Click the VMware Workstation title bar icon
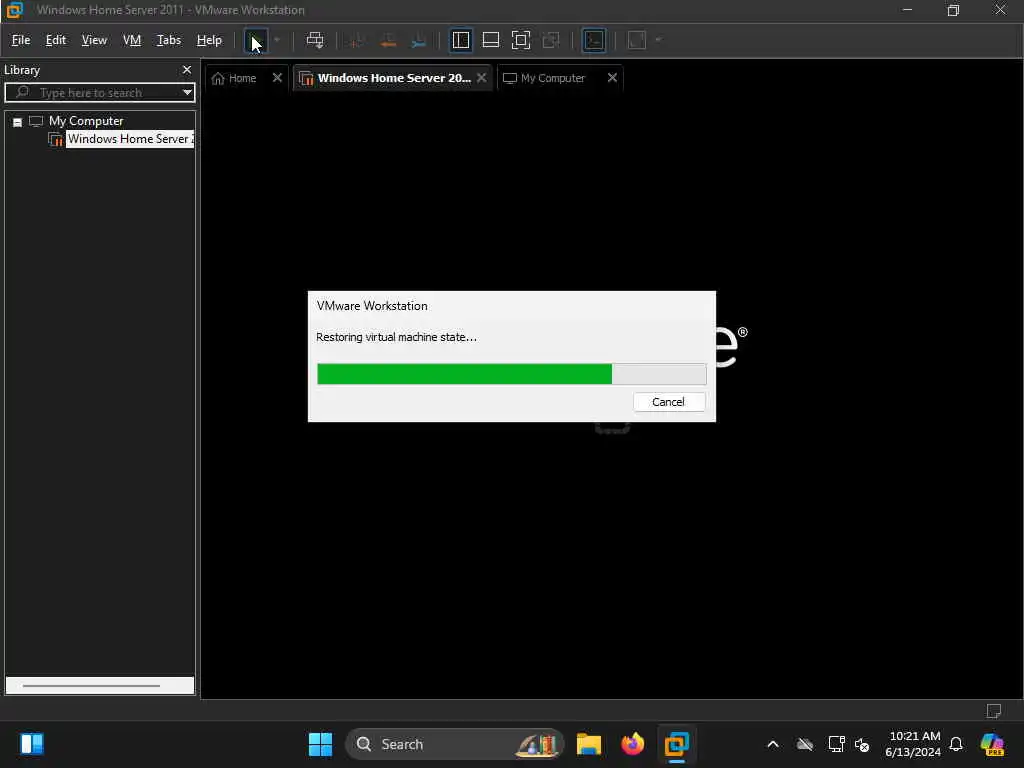This screenshot has height=768, width=1024. pos(14,10)
